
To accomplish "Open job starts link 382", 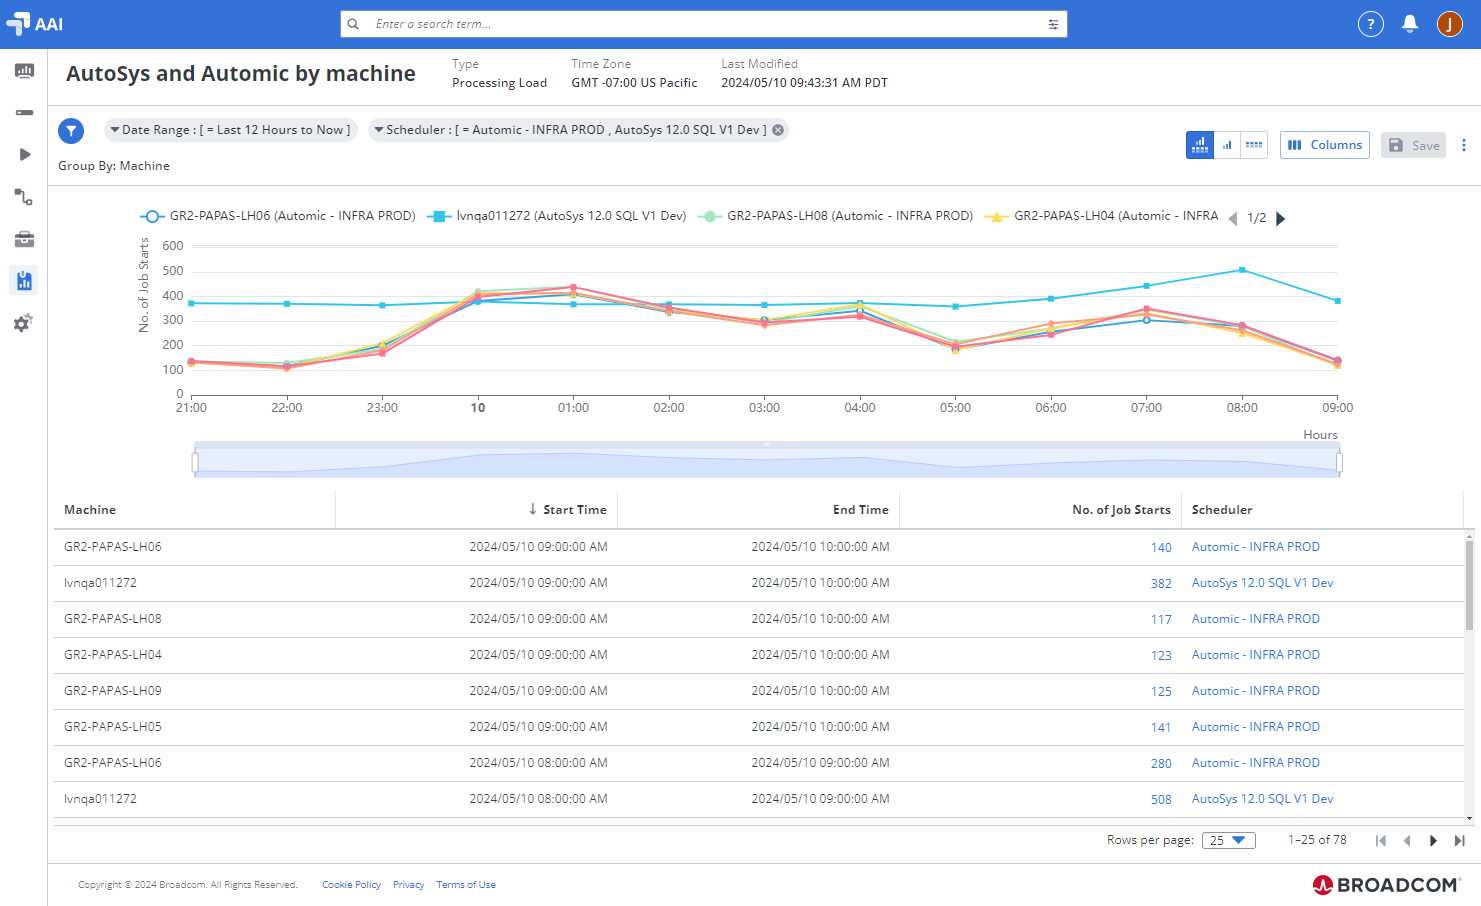I will 1161,584.
